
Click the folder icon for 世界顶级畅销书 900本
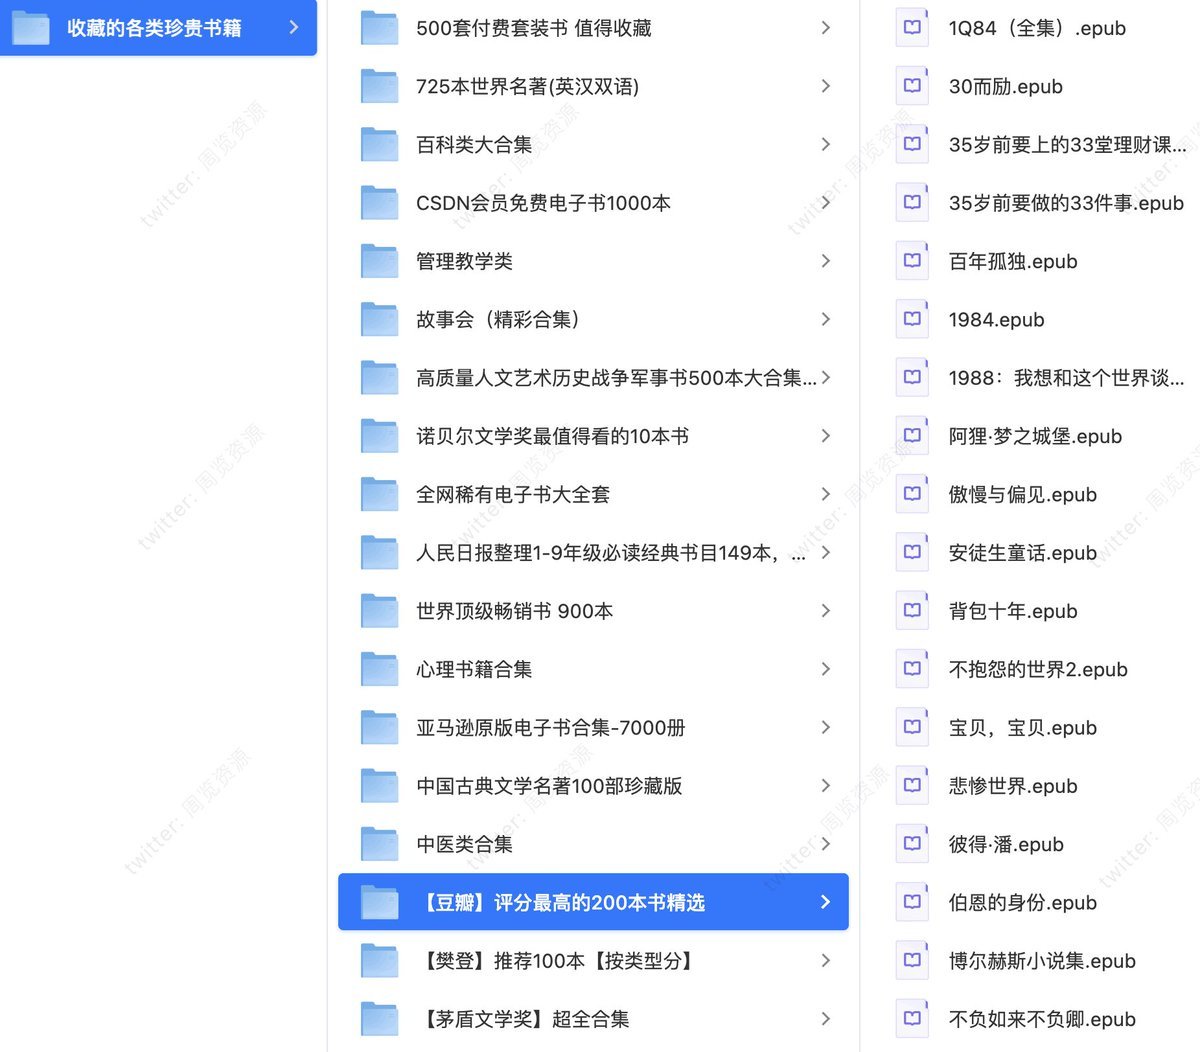point(379,611)
